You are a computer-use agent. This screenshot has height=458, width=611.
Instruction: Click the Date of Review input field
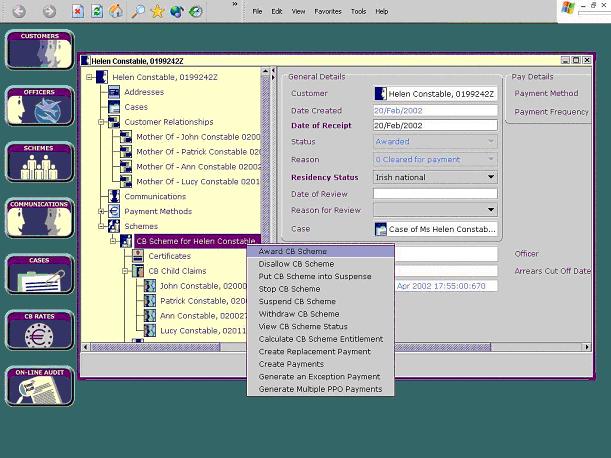[434, 193]
